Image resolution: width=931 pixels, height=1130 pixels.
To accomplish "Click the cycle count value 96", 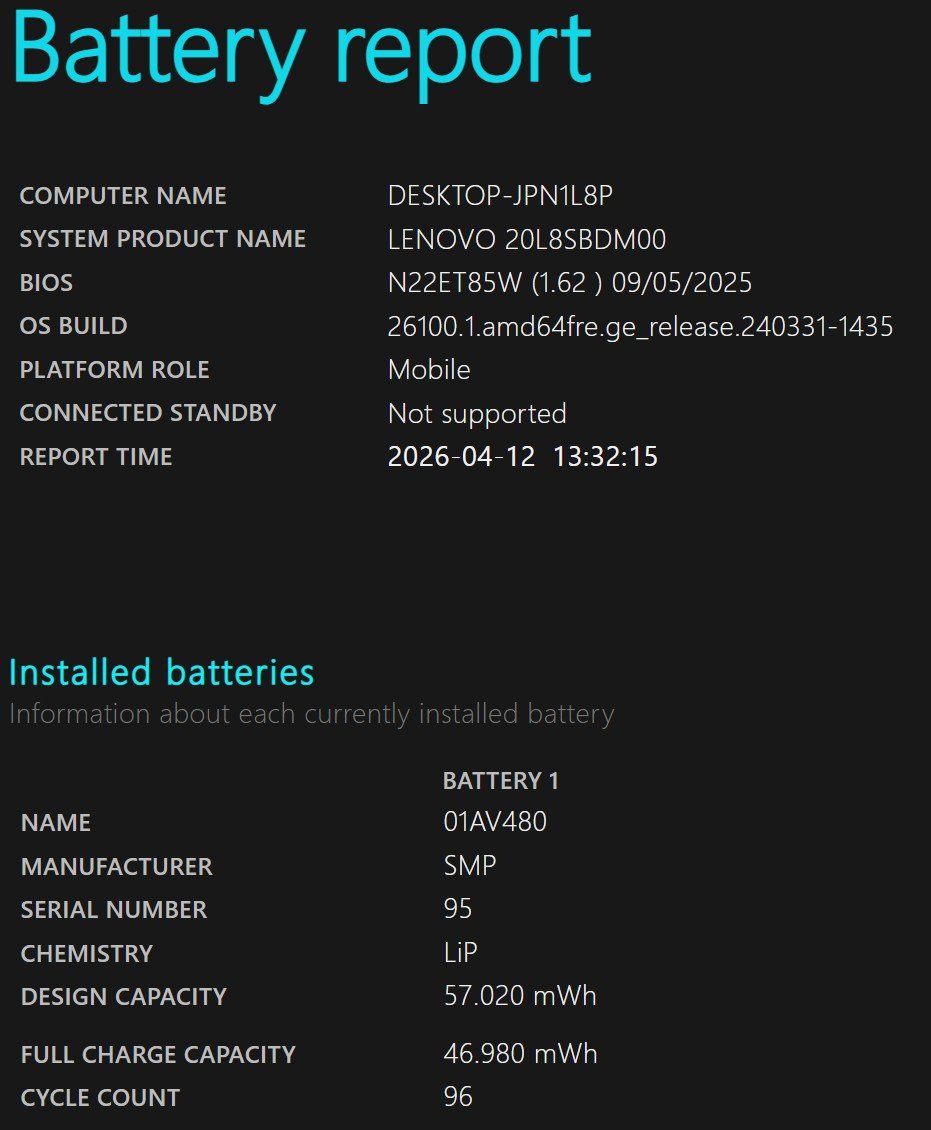I will 458,1097.
